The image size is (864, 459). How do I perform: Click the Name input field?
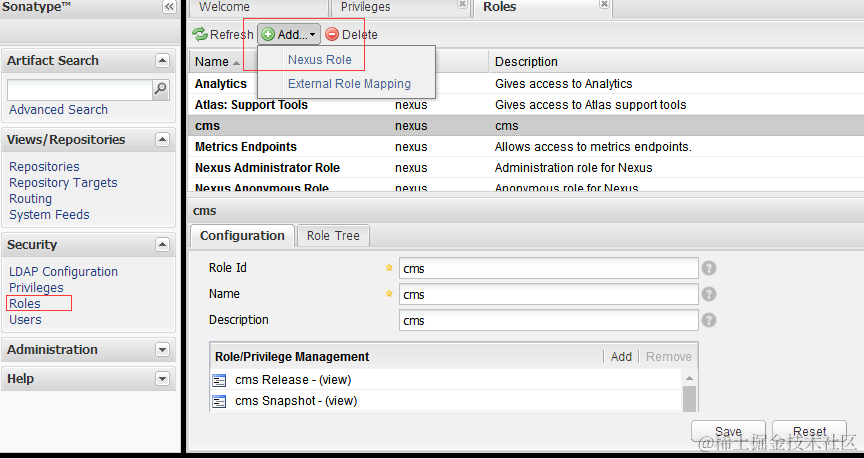(549, 294)
